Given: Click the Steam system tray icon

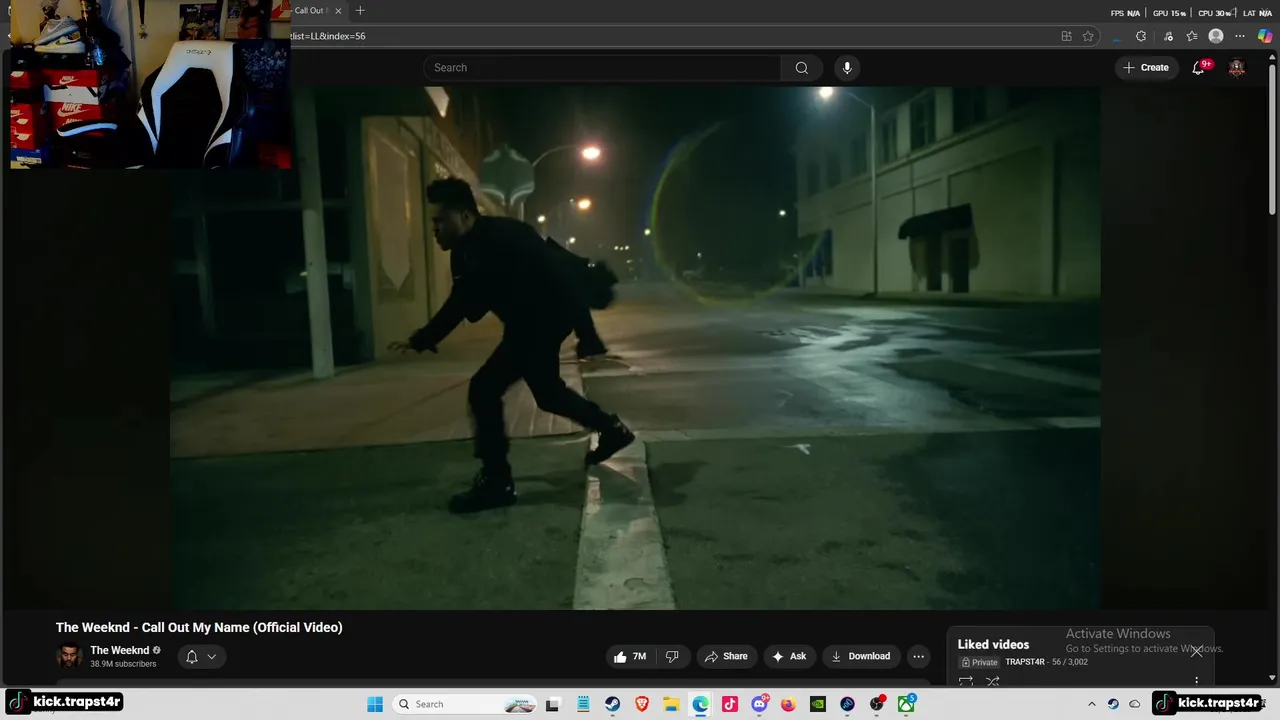Looking at the screenshot, I should click(1113, 704).
